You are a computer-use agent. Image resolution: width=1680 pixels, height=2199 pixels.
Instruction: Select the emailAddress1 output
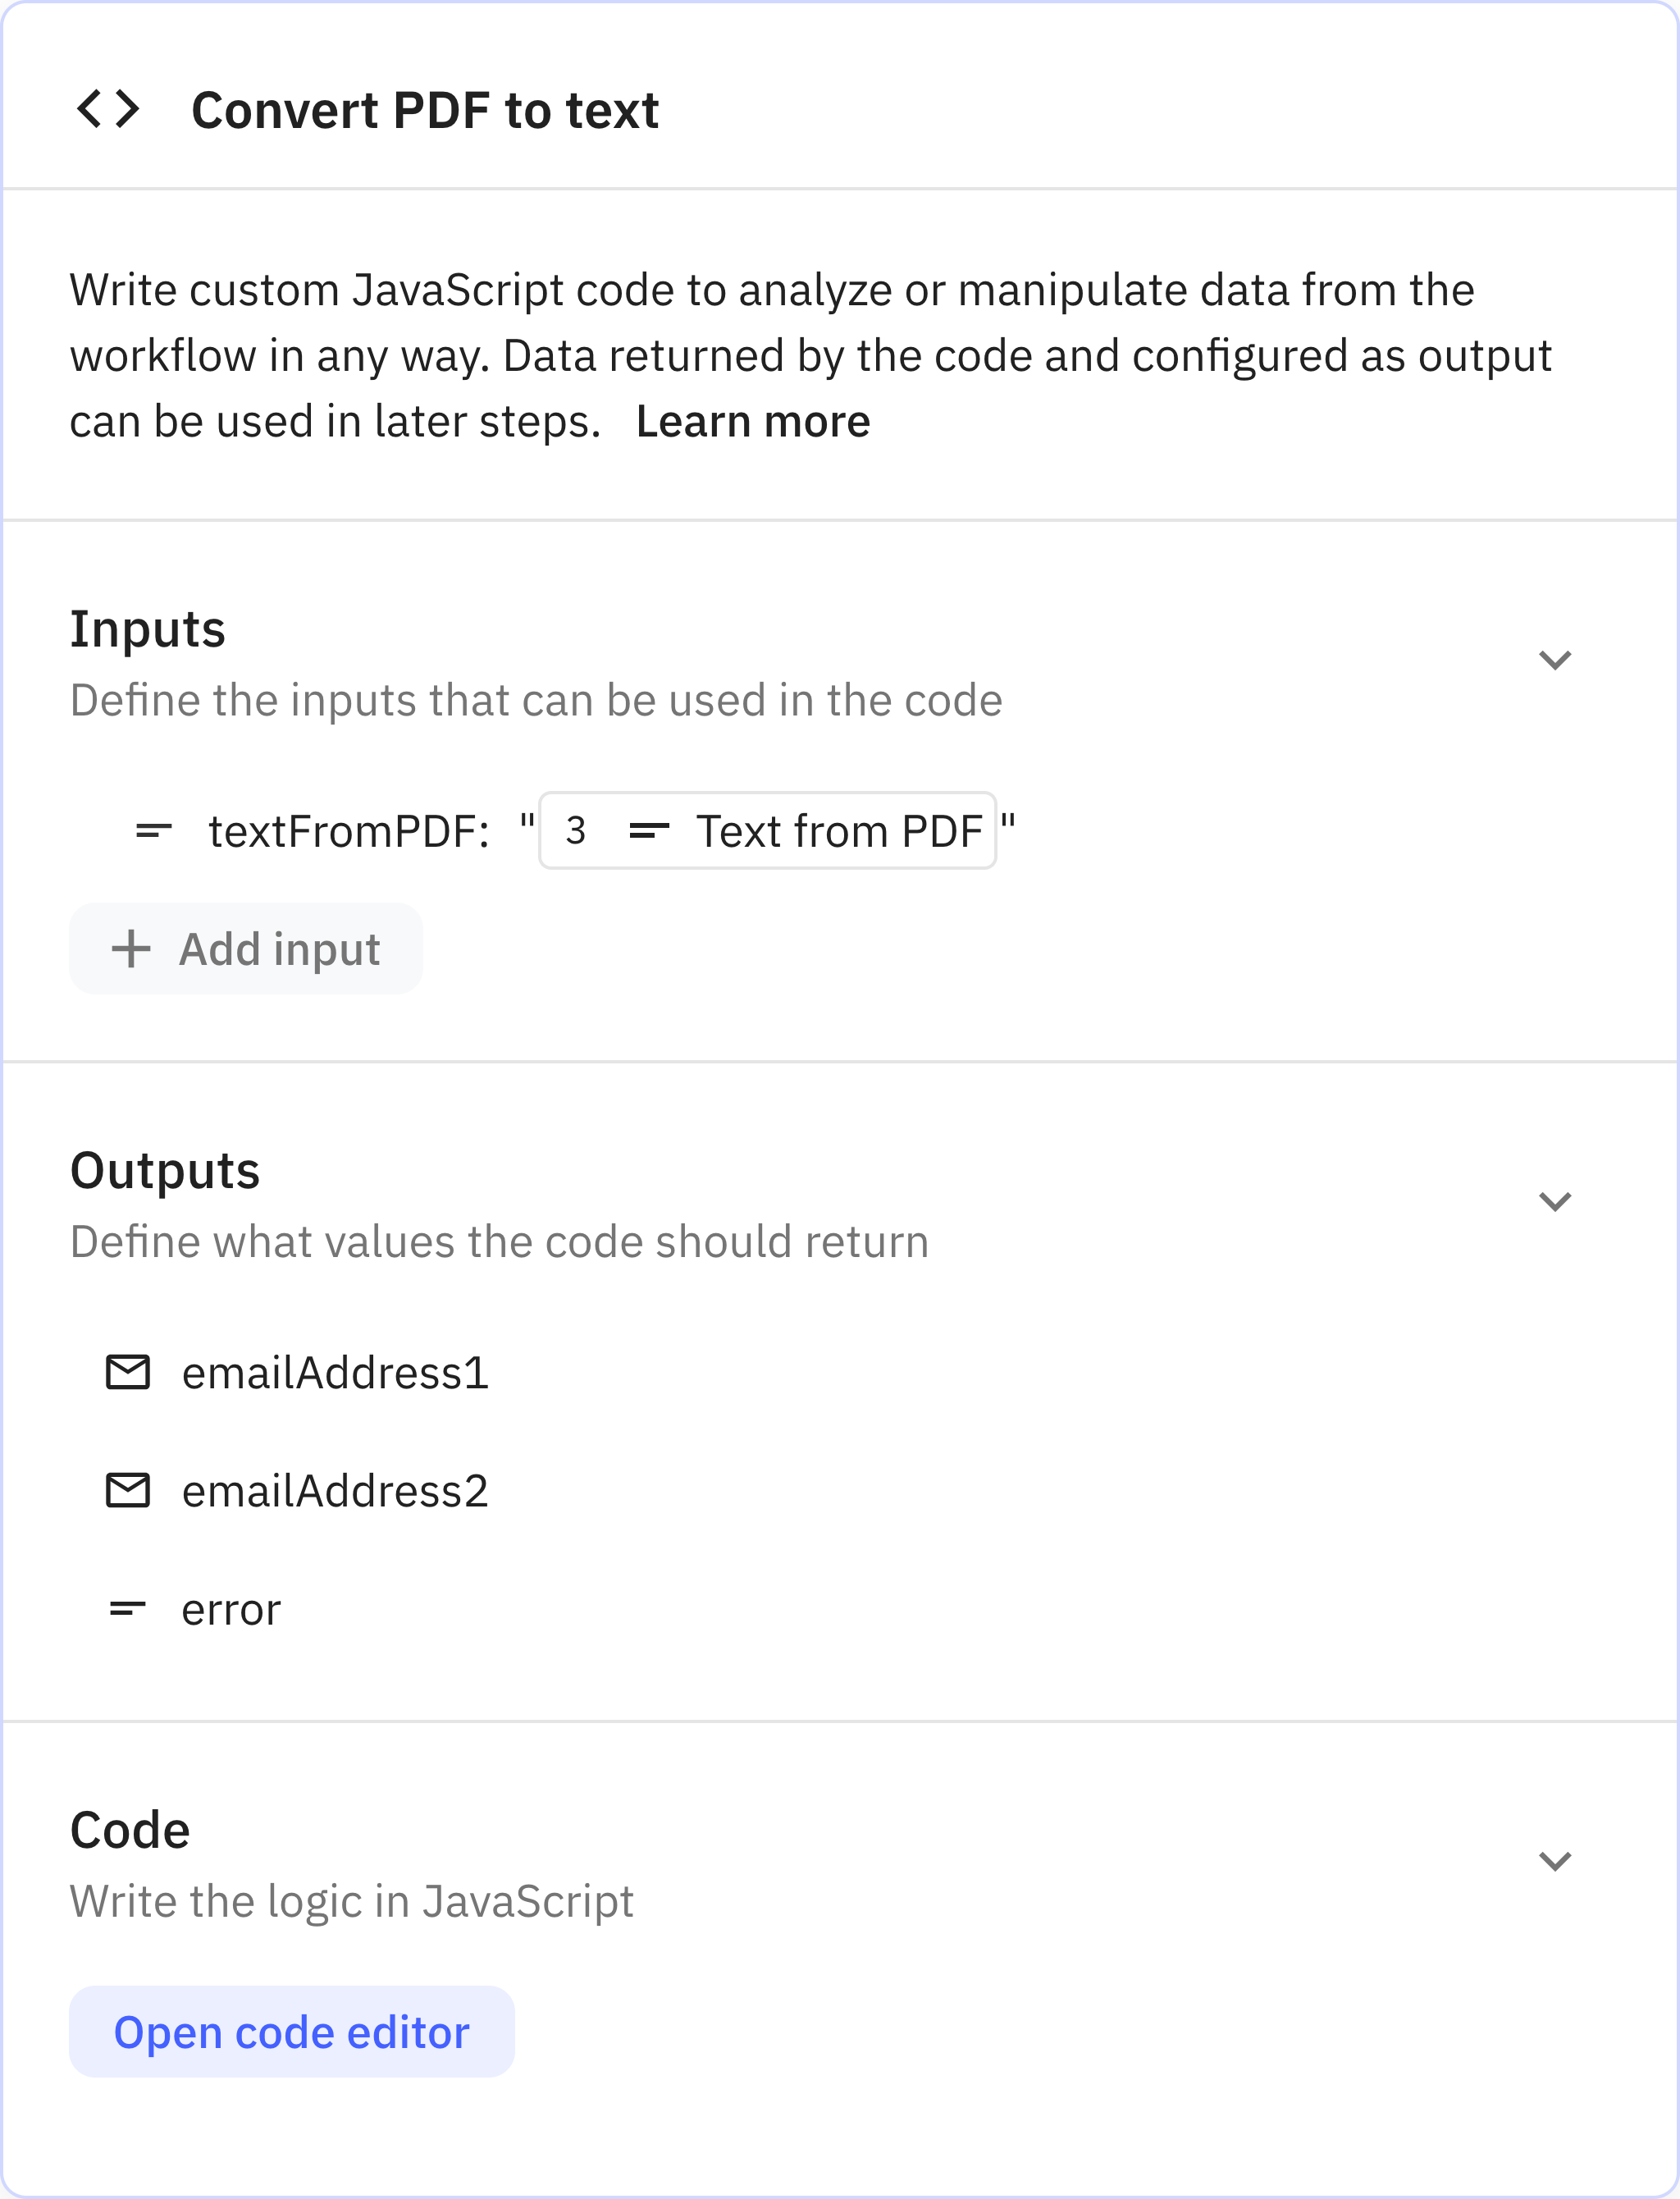click(x=335, y=1372)
